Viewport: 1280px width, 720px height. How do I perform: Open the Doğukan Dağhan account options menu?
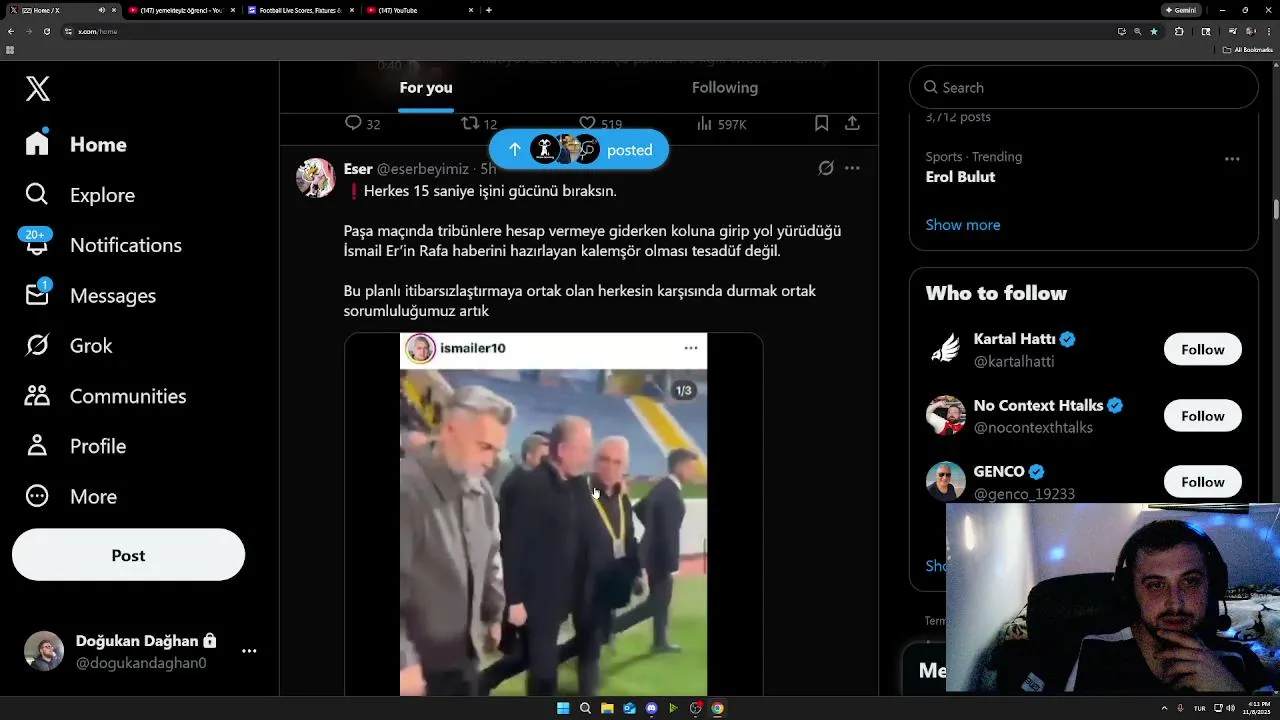click(249, 651)
